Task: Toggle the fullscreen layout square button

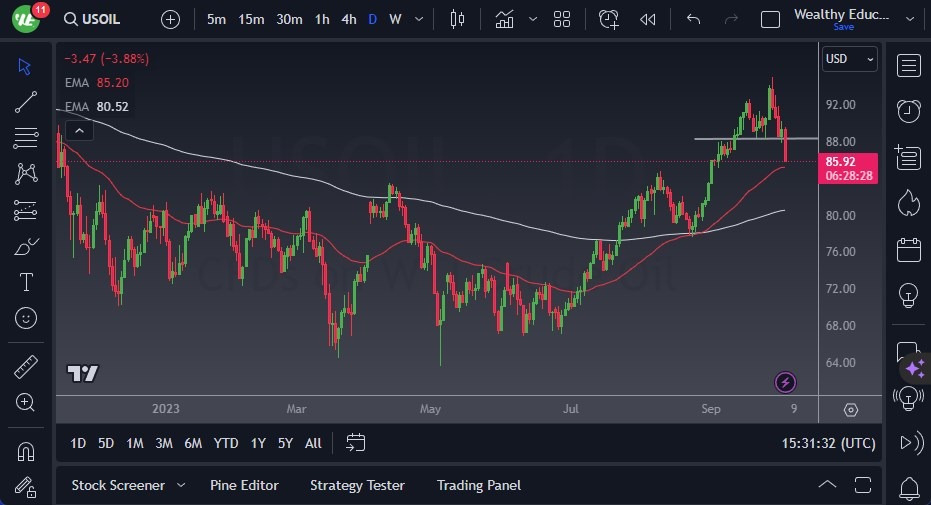Action: (770, 19)
